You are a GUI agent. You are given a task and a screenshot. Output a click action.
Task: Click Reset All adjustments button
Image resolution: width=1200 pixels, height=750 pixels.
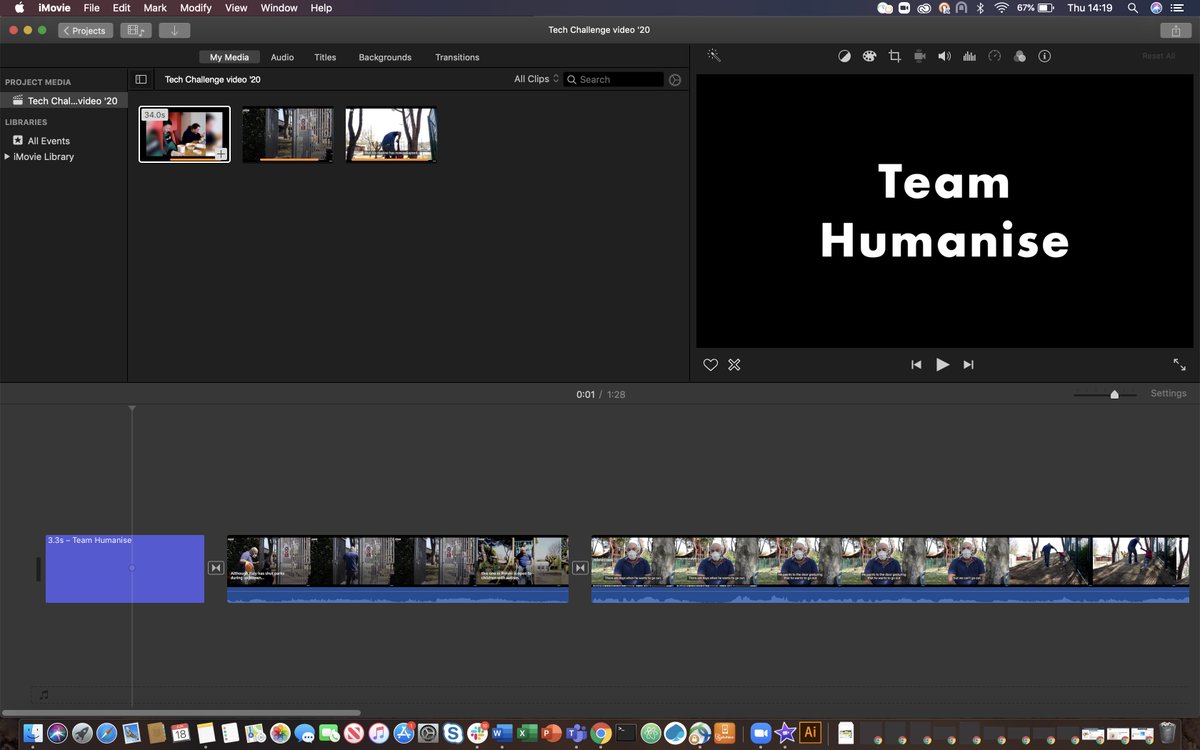click(x=1159, y=56)
